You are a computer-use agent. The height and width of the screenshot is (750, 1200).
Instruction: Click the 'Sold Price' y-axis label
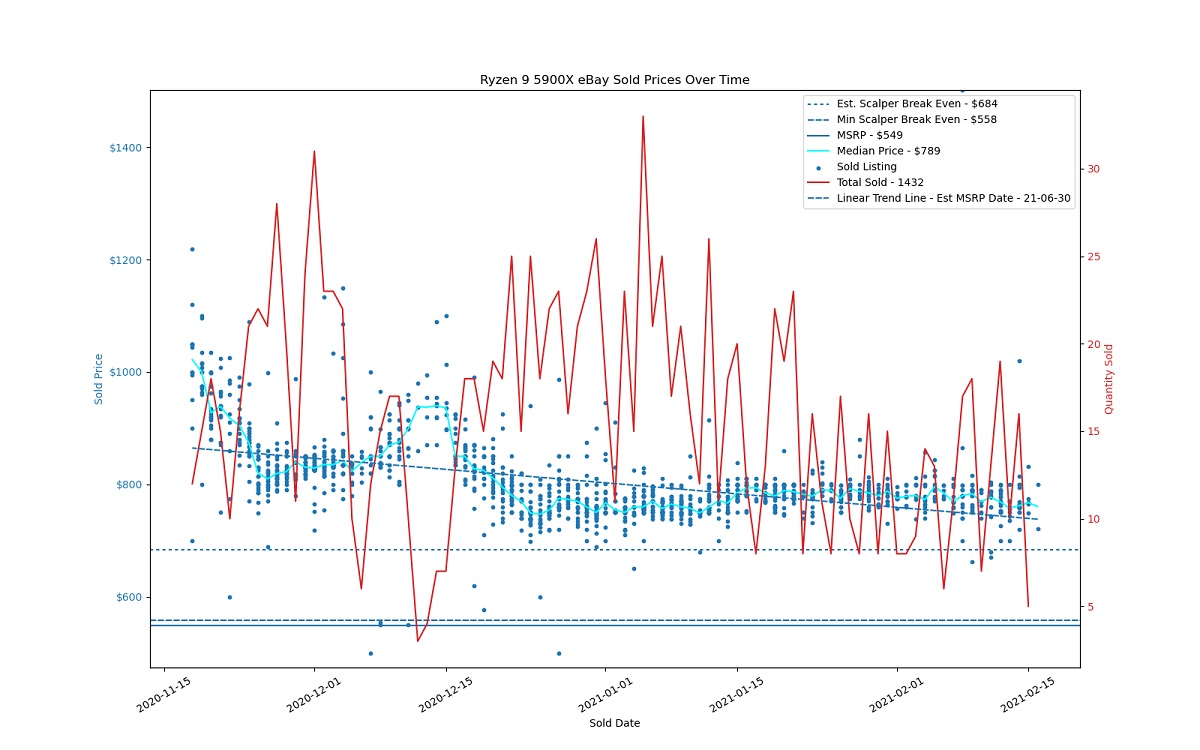tap(99, 379)
